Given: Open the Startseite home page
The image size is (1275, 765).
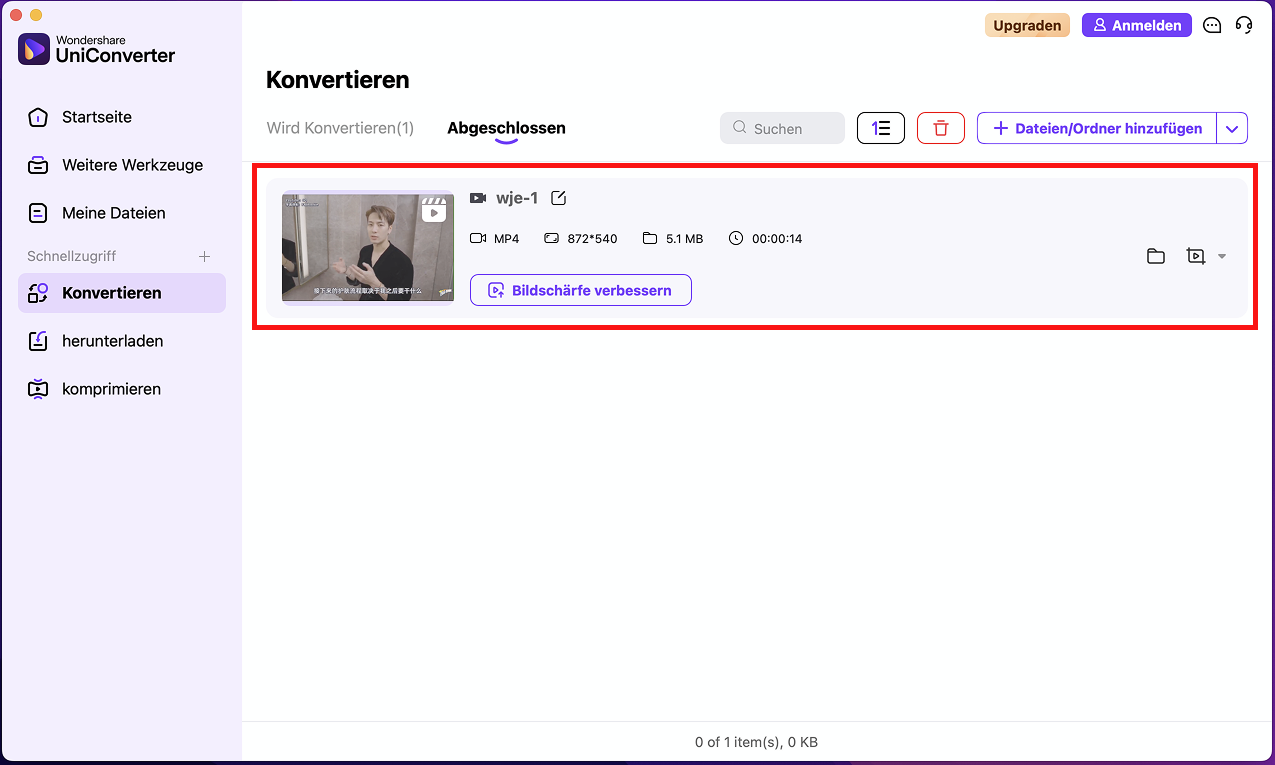Looking at the screenshot, I should click(x=122, y=117).
